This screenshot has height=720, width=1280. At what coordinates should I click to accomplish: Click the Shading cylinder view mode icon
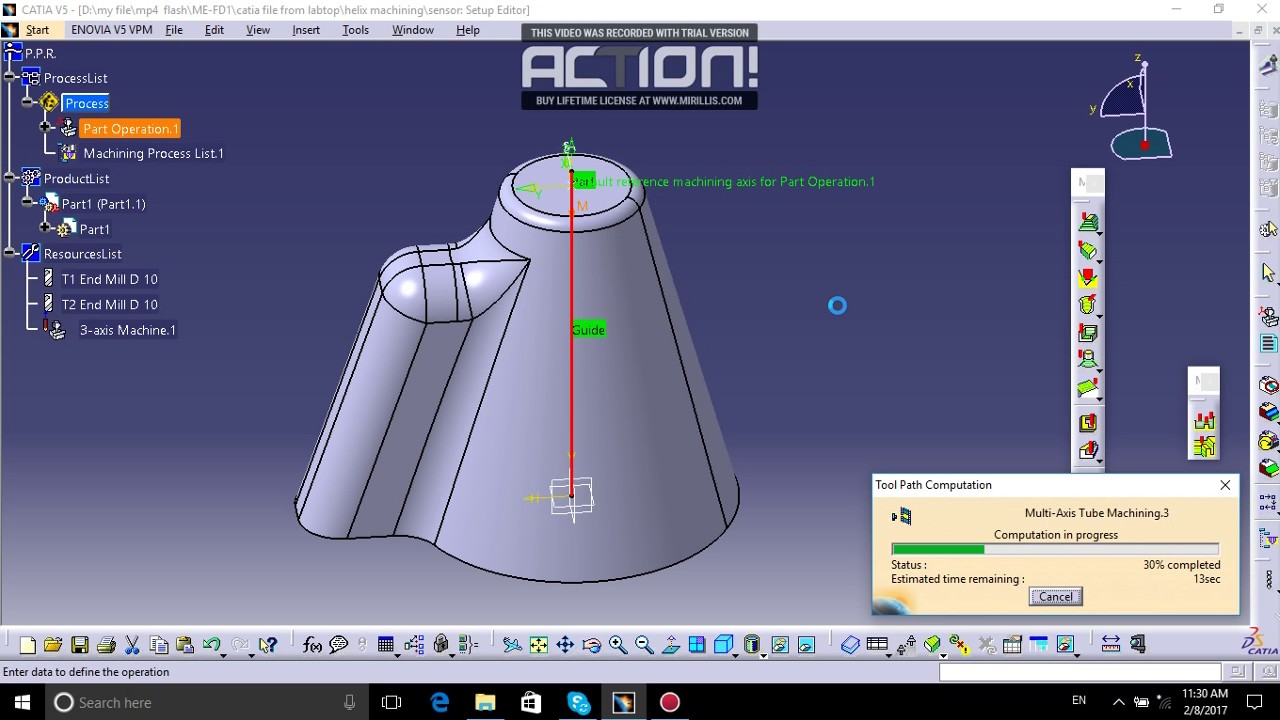click(752, 645)
